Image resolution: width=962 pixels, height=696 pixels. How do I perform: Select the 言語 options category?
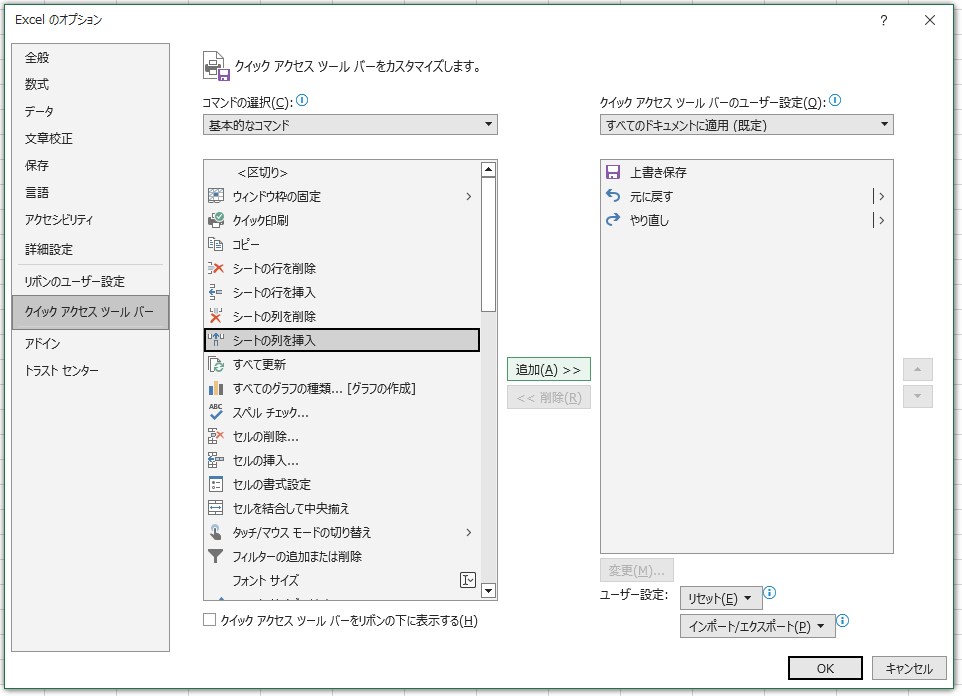click(90, 193)
